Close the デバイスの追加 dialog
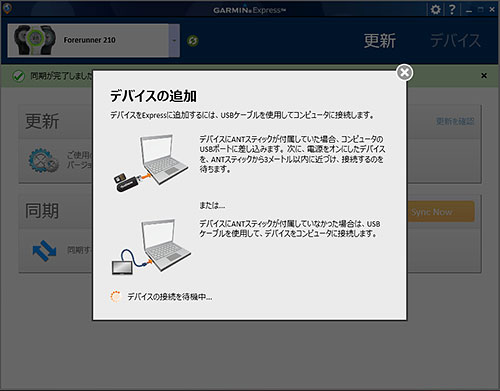The height and width of the screenshot is (391, 500). pyautogui.click(x=404, y=72)
